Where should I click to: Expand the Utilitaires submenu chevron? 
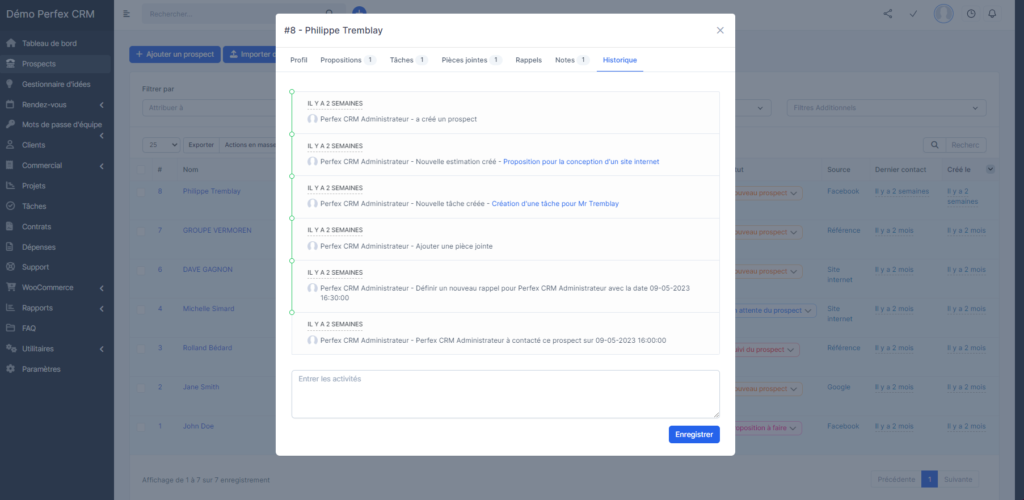click(102, 349)
